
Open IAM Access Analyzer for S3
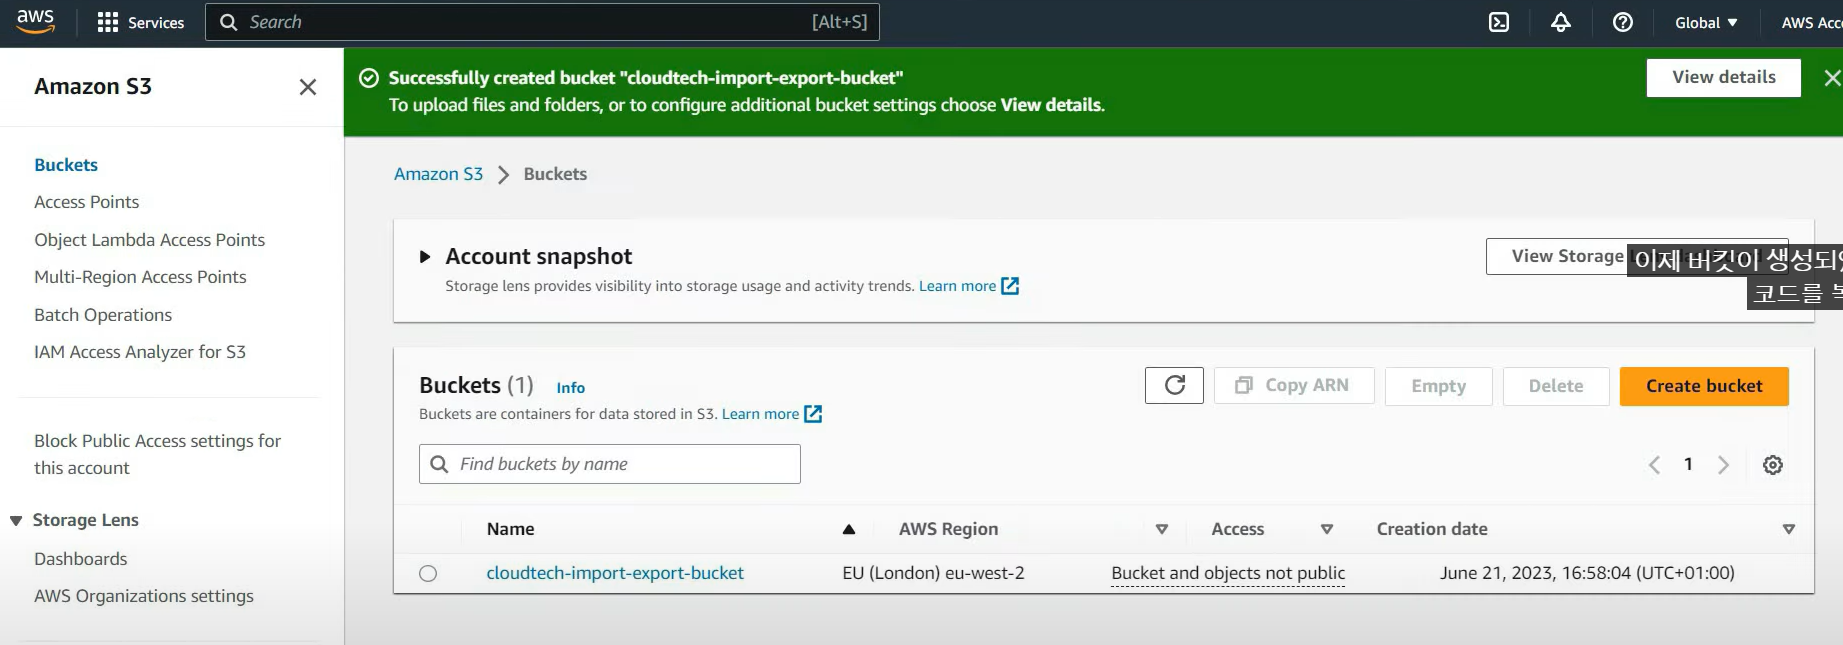(x=140, y=352)
